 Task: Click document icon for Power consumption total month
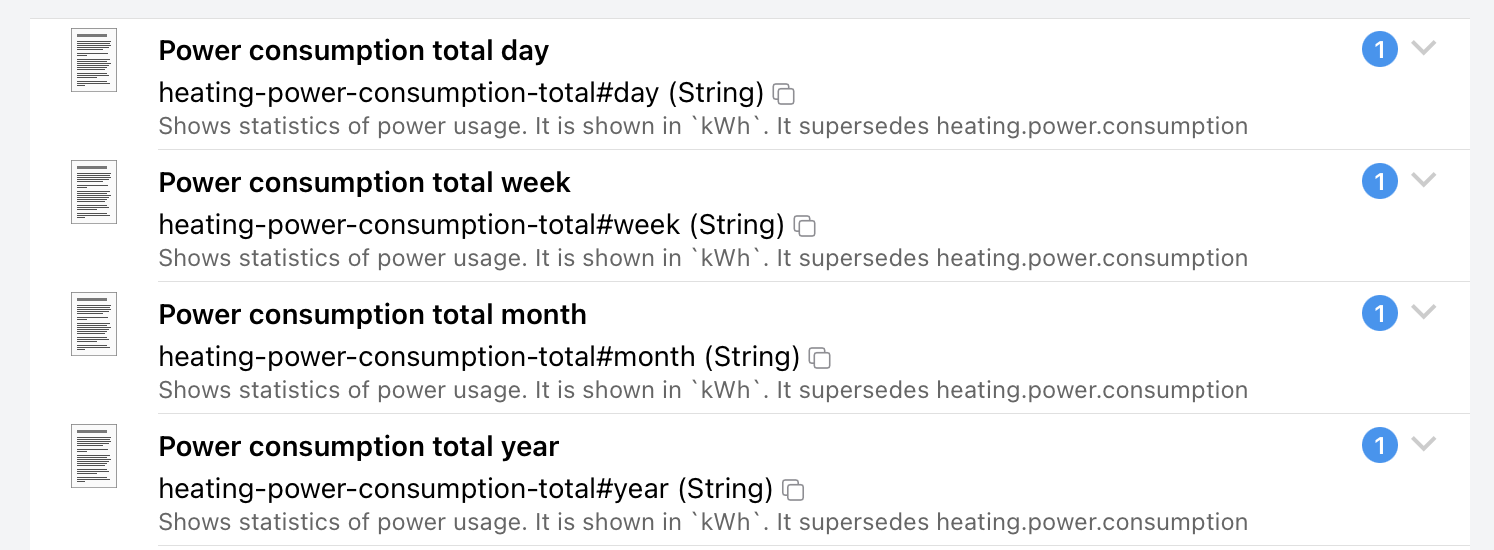pos(94,324)
